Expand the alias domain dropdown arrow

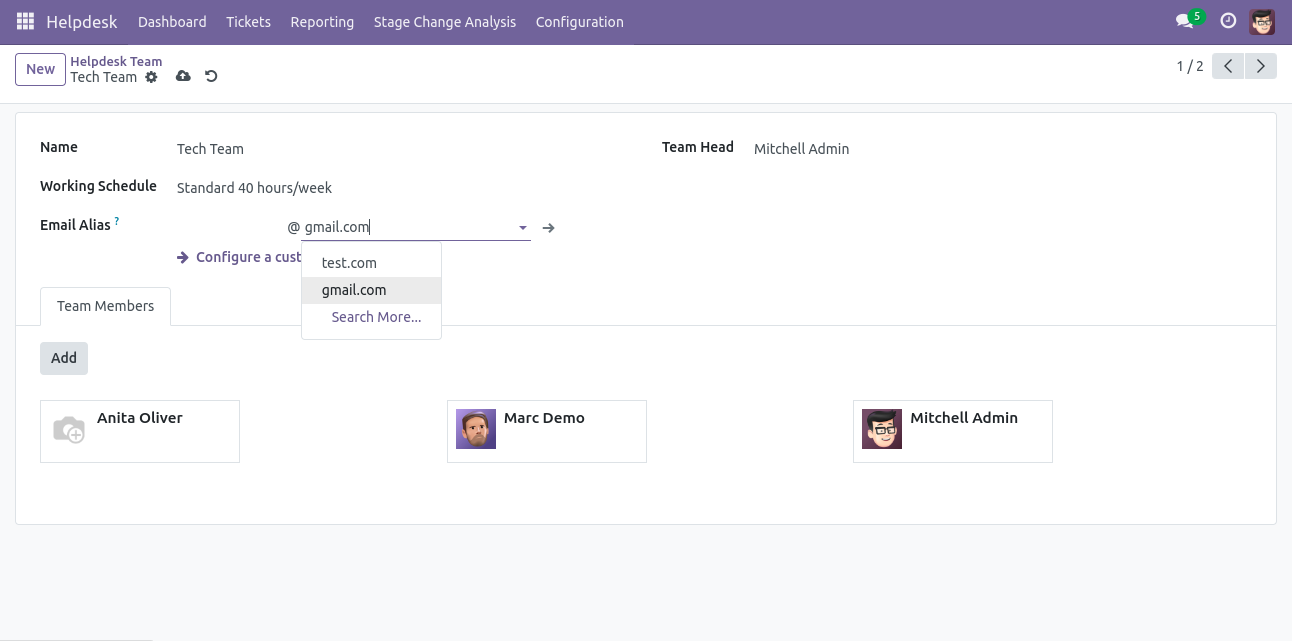522,228
